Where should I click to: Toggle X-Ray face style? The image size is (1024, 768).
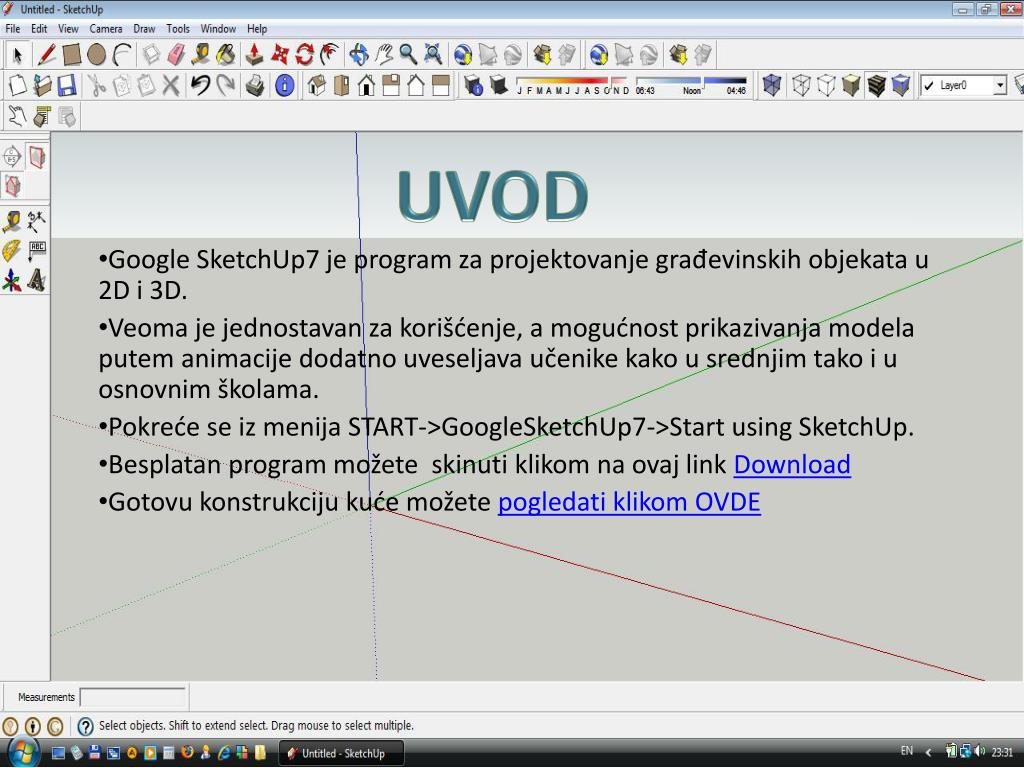coord(772,86)
